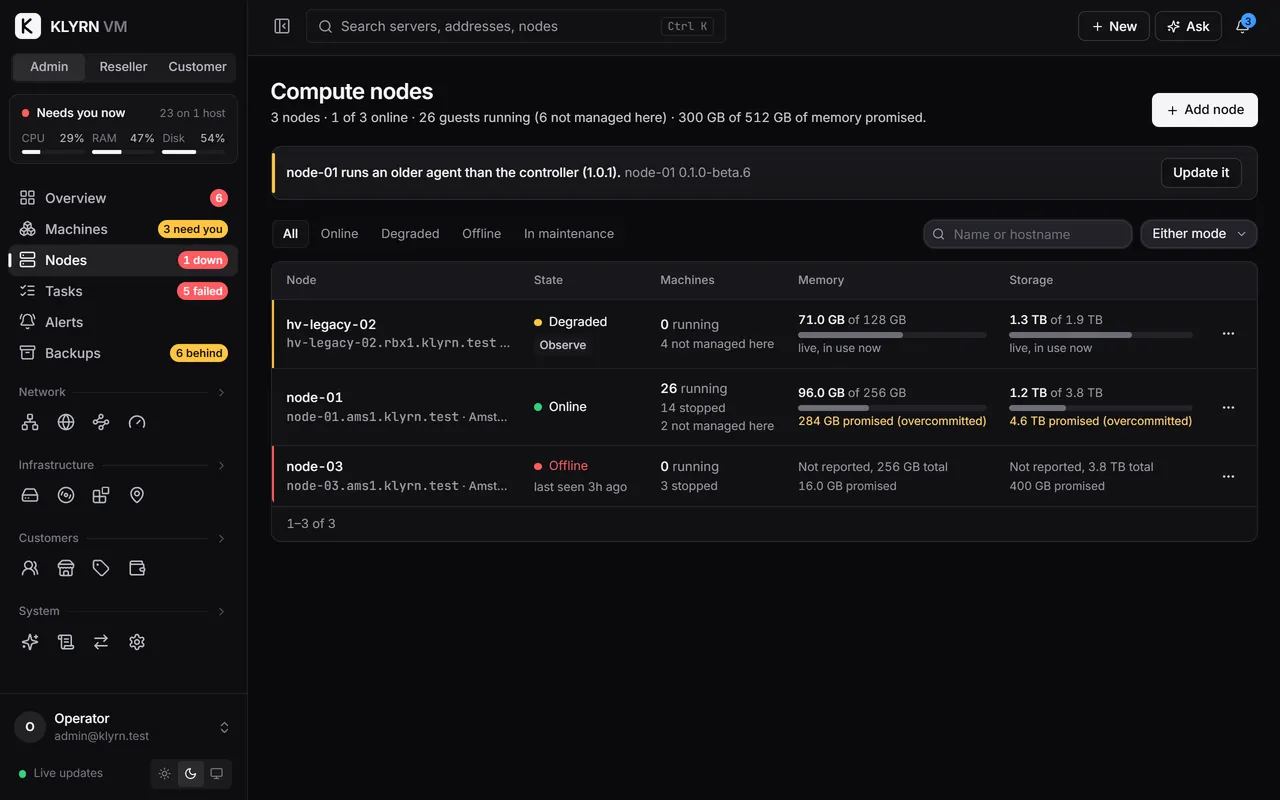The image size is (1280, 800).
Task: Open the speed gauge icon under Network
Action: 137,422
